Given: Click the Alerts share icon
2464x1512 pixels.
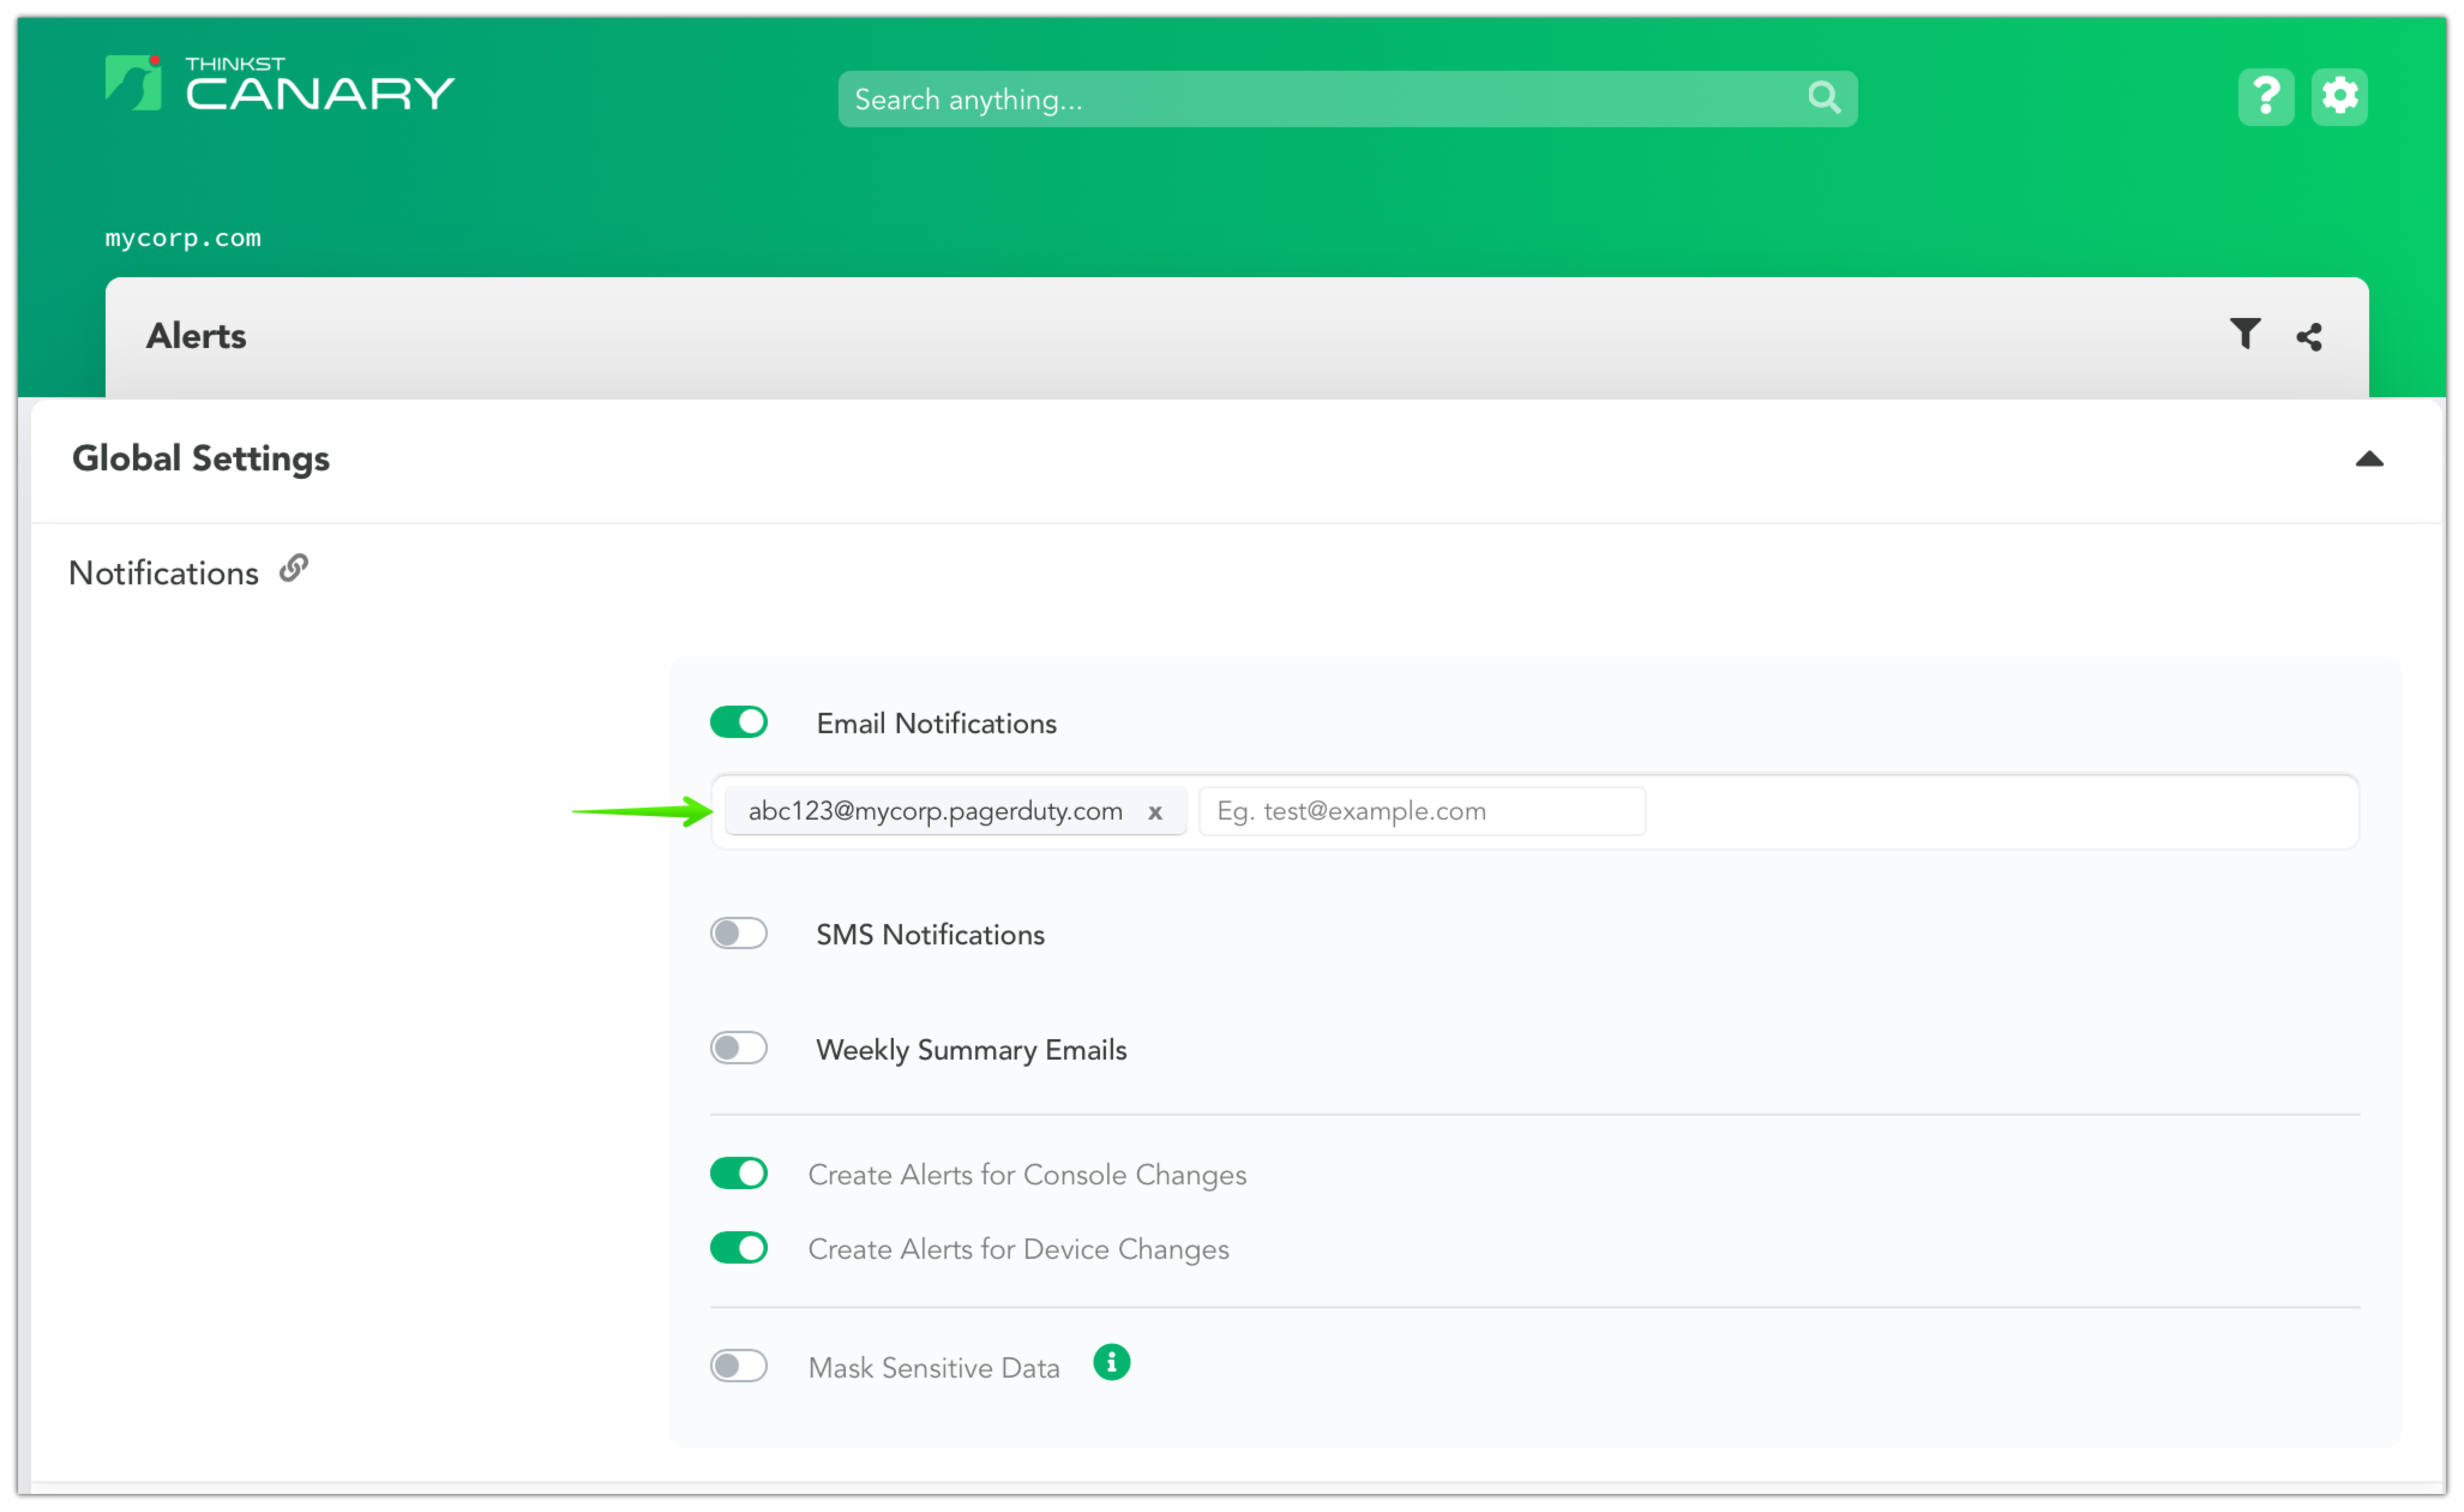Looking at the screenshot, I should (x=2308, y=337).
